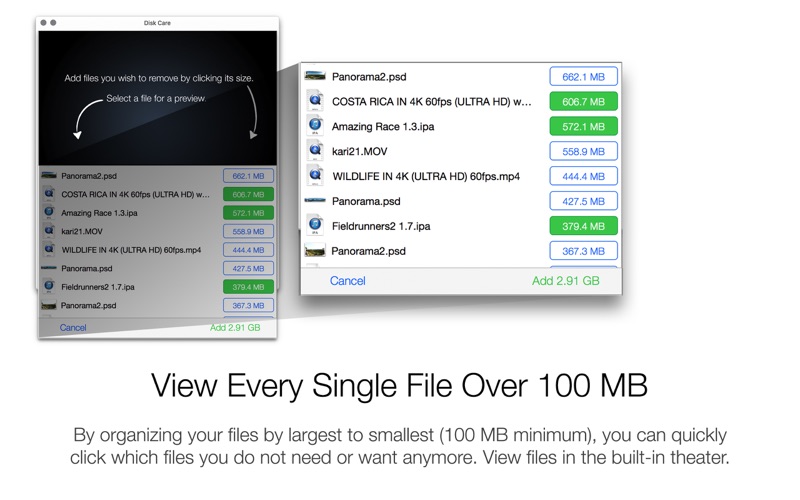800x500 pixels.
Task: Select COSTA RICA IN 4K name in small window
Action: coord(136,194)
